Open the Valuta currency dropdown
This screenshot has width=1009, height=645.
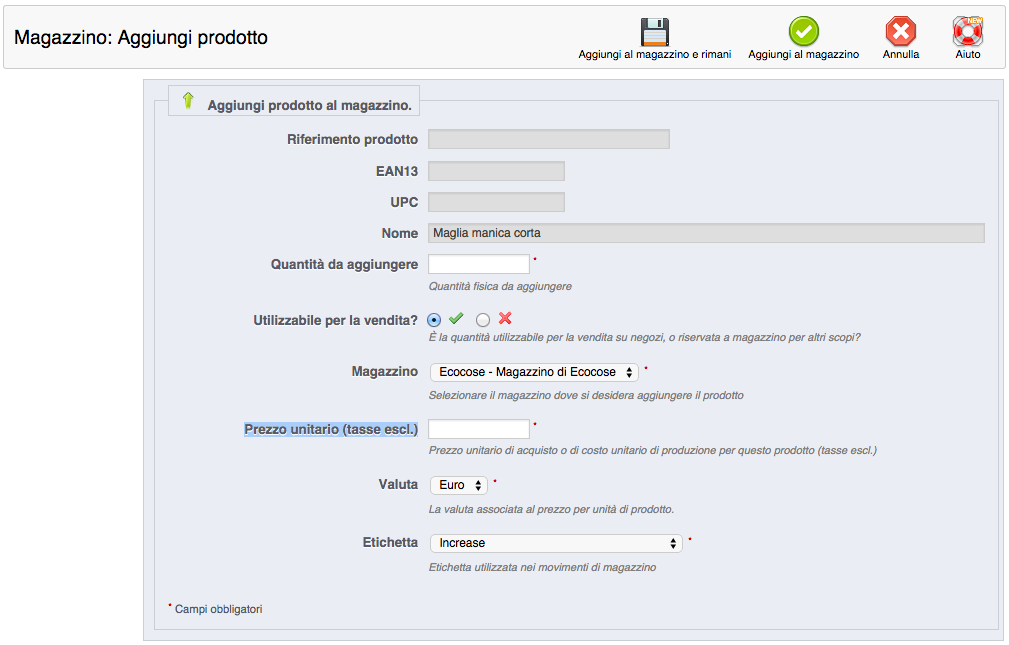459,485
